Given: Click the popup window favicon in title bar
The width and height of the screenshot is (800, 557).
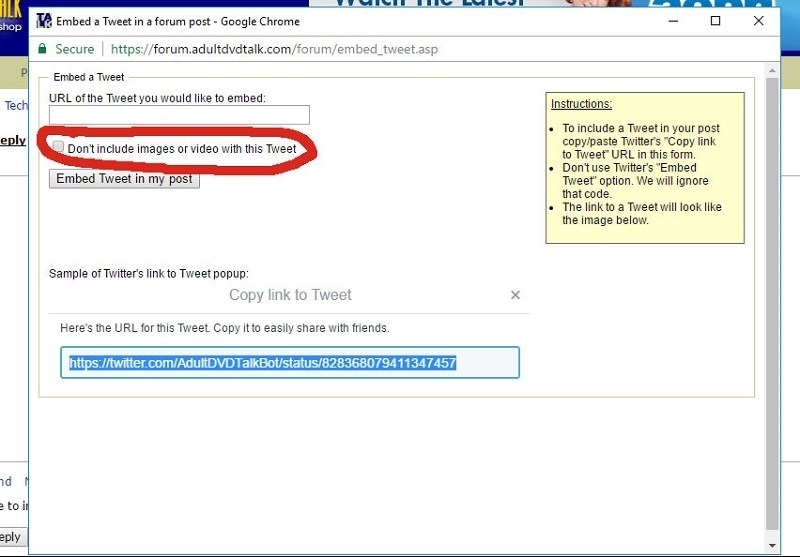Looking at the screenshot, I should click(x=44, y=21).
